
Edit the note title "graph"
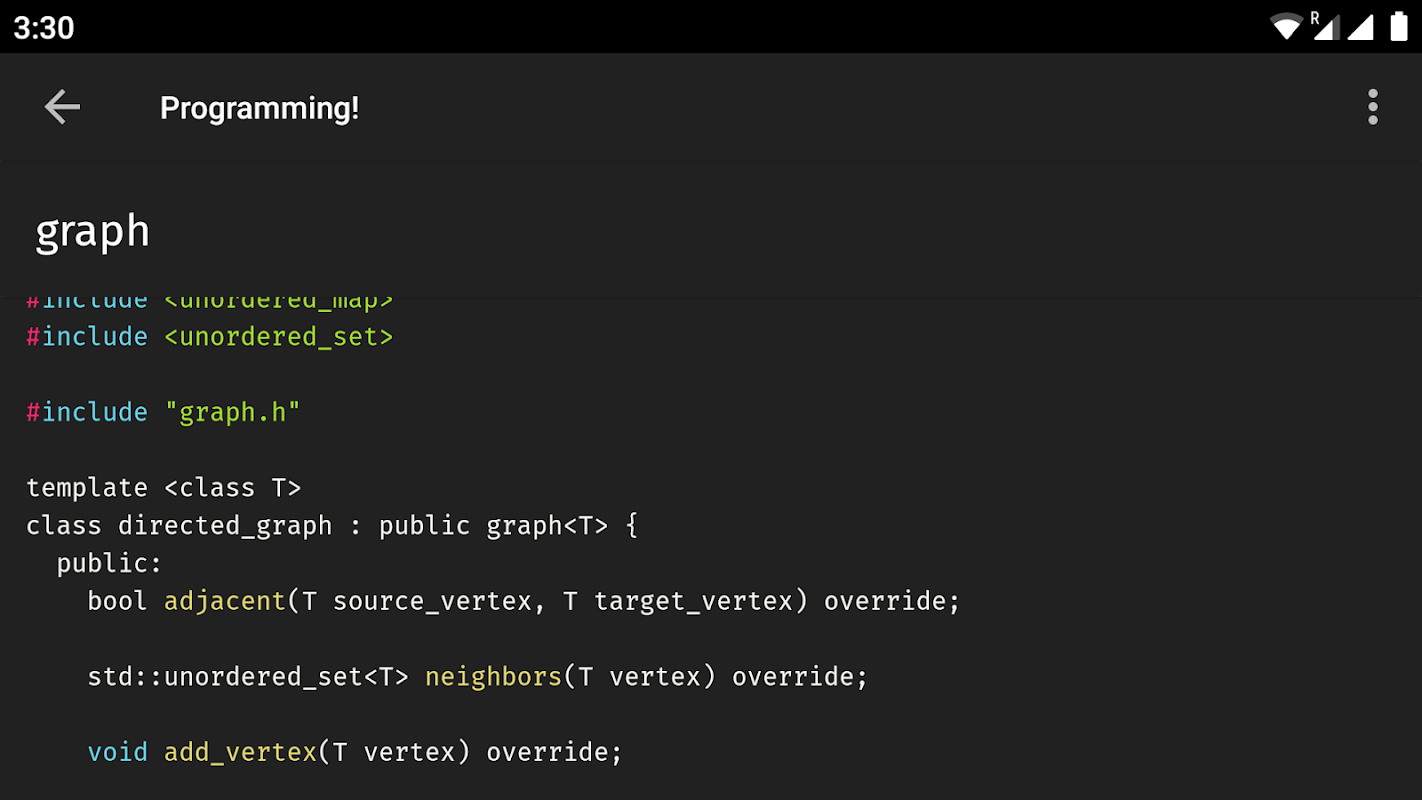point(93,232)
